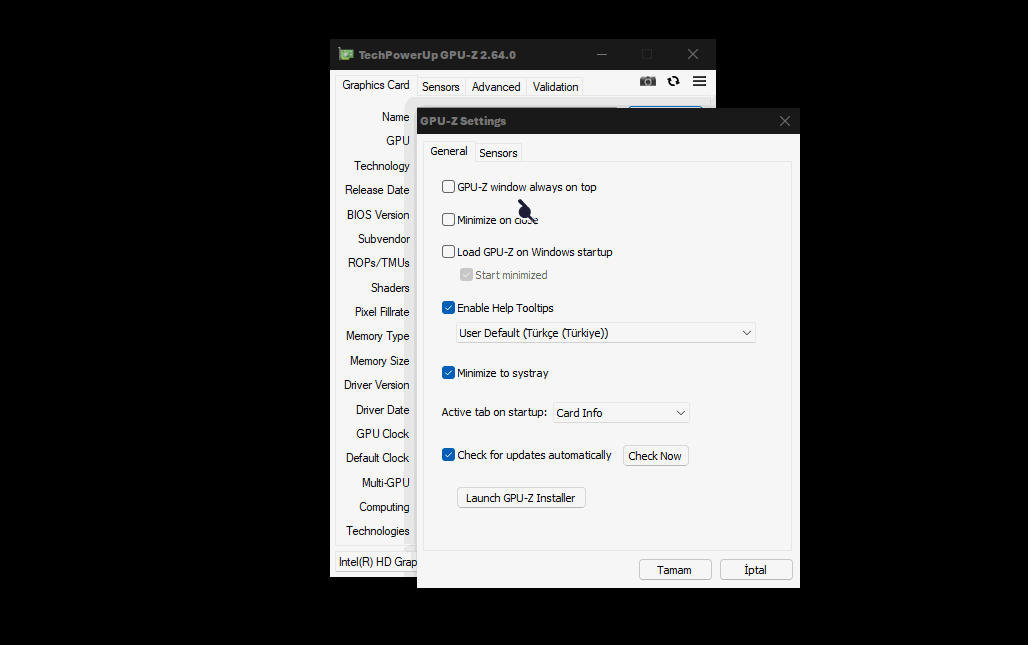The width and height of the screenshot is (1028, 645).
Task: Click the Driver Date label
Action: [x=382, y=410]
